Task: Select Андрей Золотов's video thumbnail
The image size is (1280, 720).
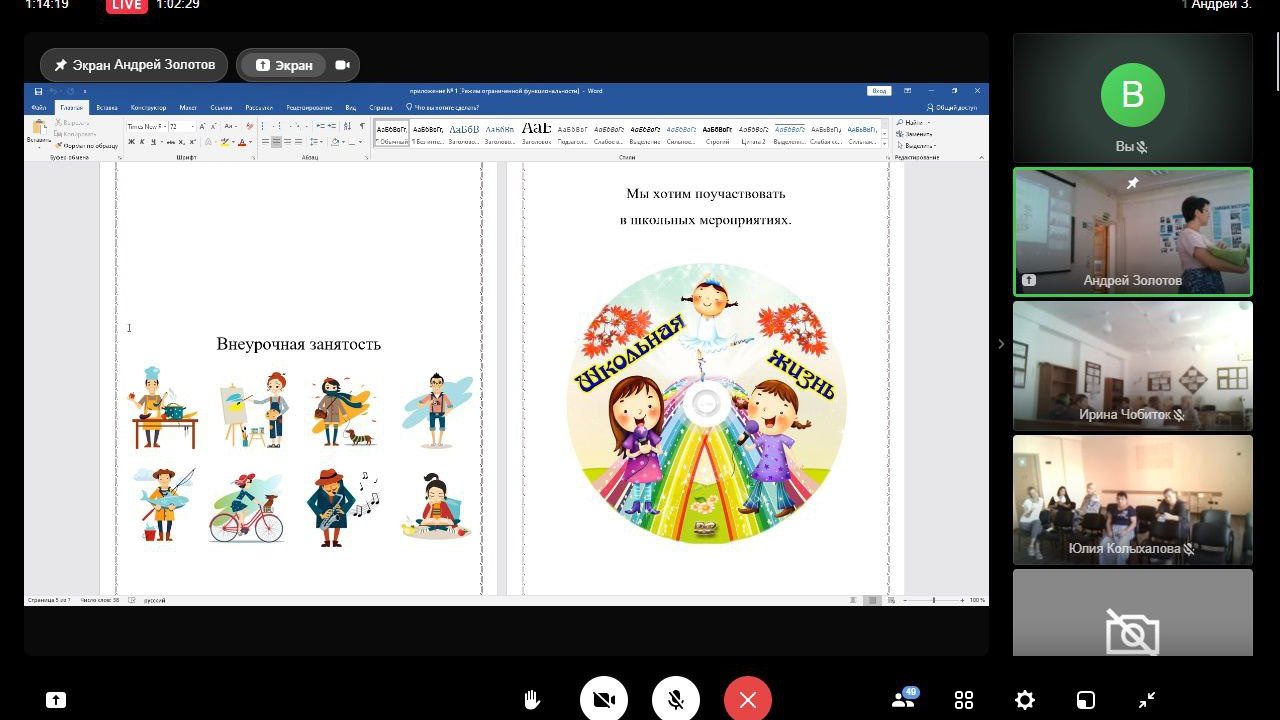Action: (x=1132, y=232)
